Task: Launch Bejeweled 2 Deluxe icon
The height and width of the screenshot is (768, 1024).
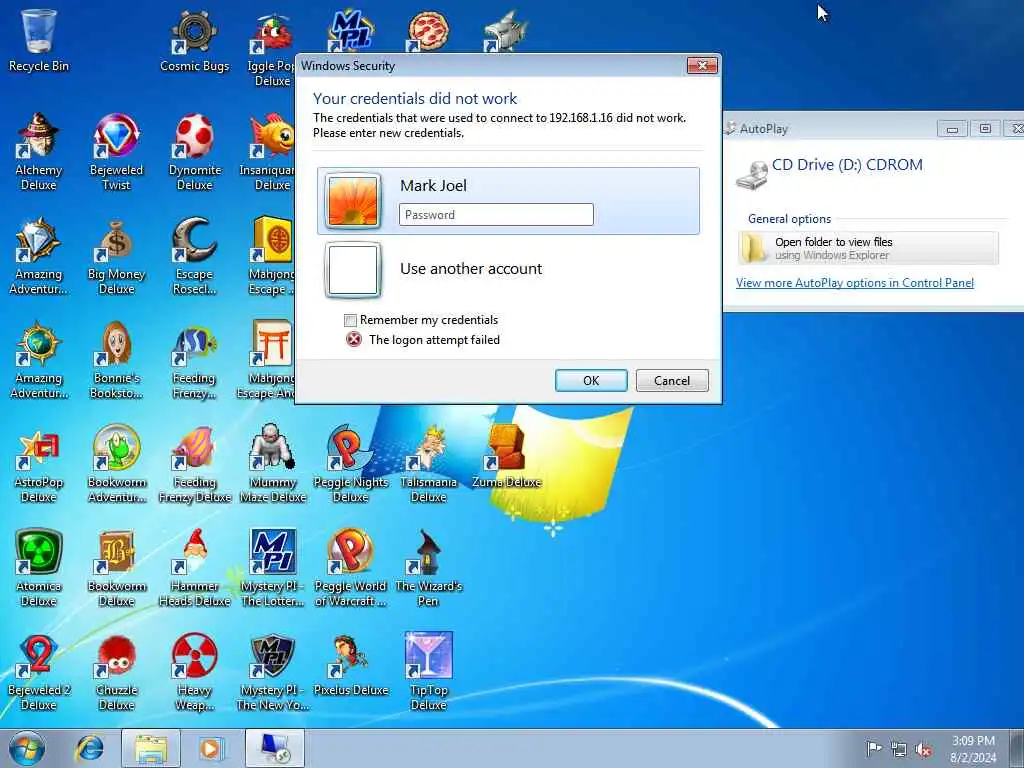Action: 39,671
